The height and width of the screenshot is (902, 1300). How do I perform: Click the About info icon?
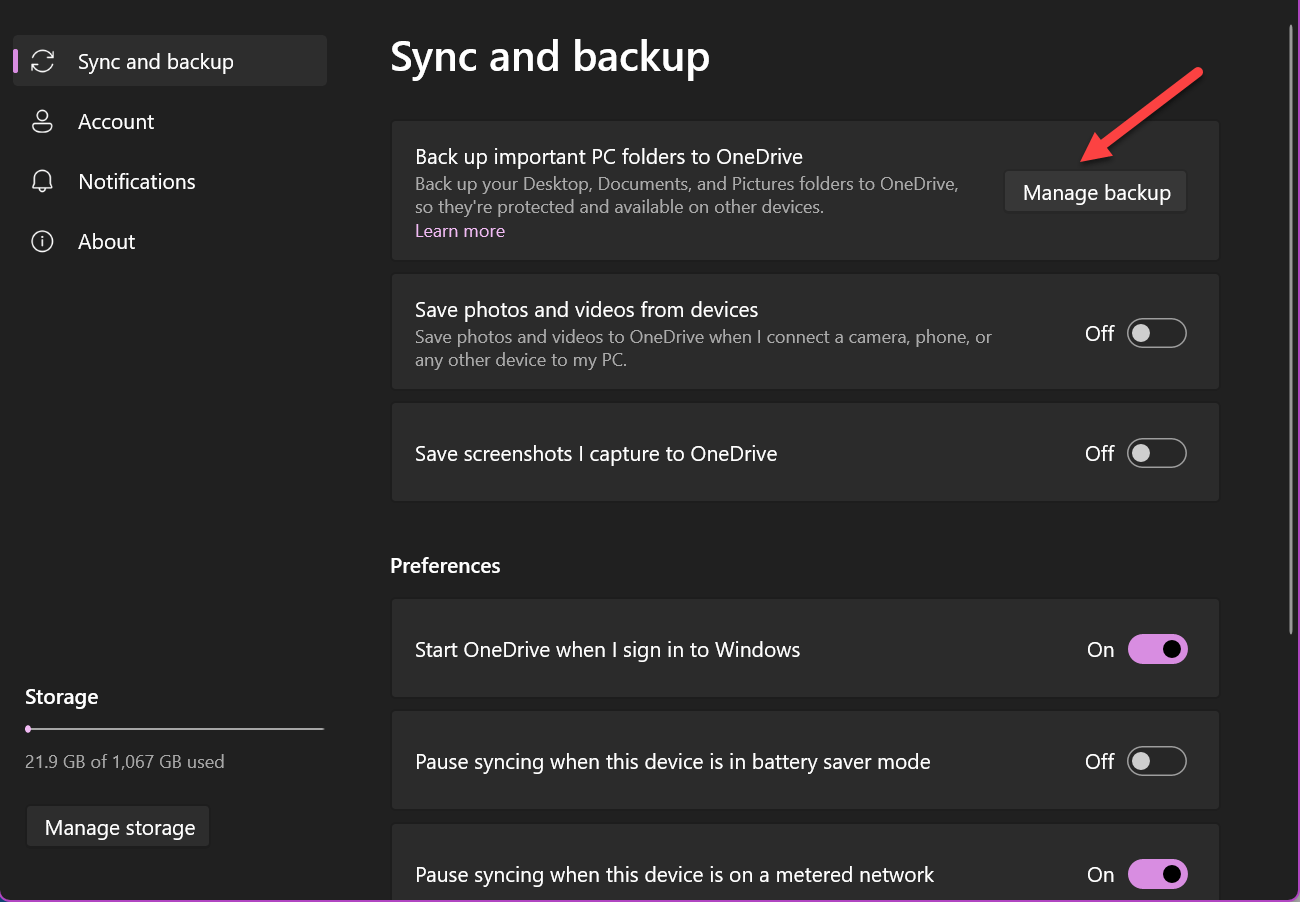coord(42,242)
